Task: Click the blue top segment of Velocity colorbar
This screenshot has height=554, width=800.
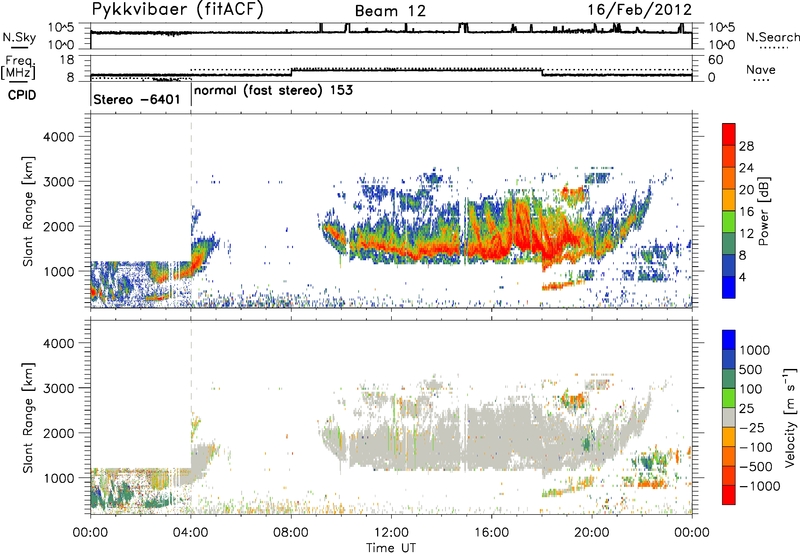Action: pyautogui.click(x=729, y=340)
